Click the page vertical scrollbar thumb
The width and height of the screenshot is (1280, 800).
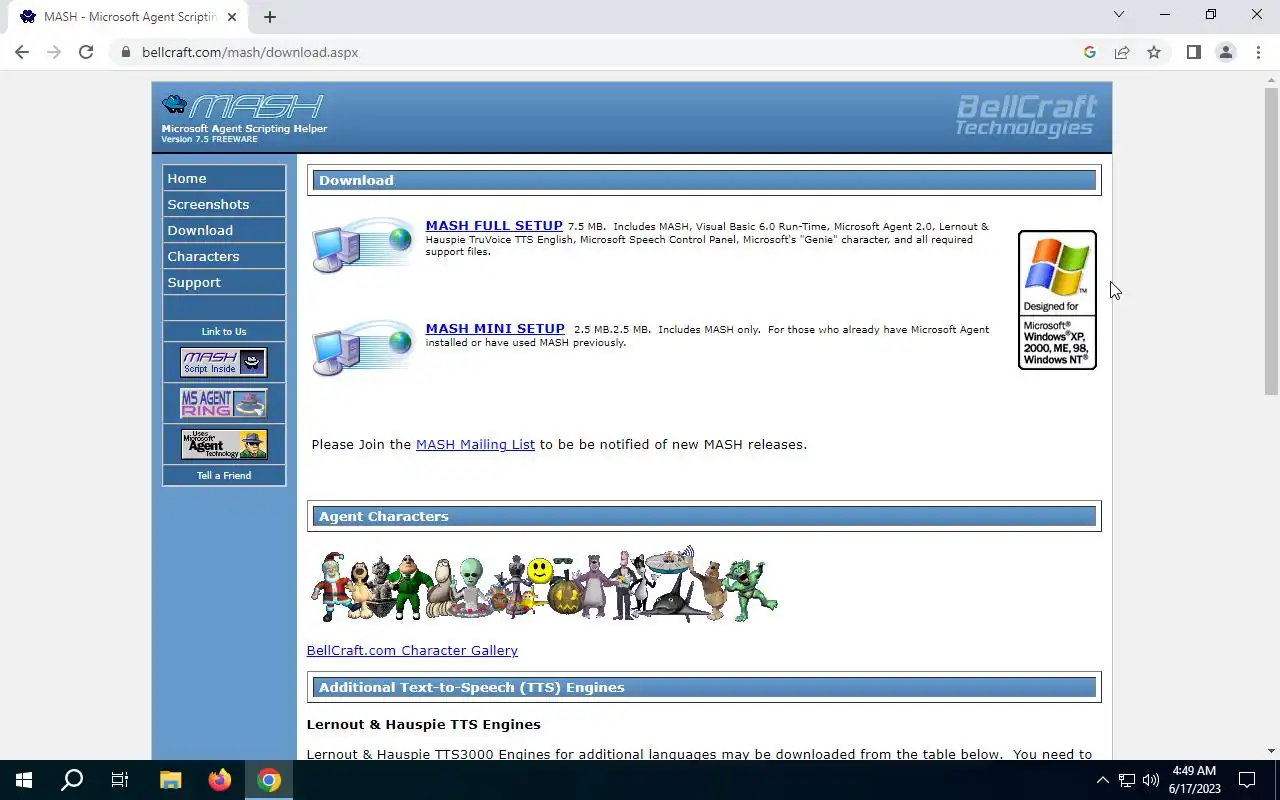[1271, 240]
